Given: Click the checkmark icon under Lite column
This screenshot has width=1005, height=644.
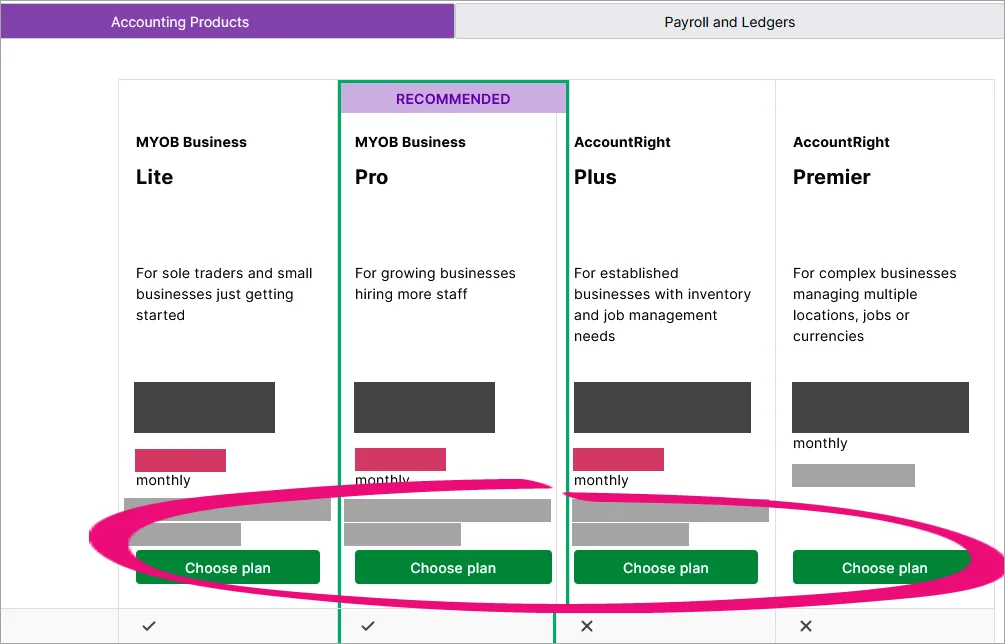Looking at the screenshot, I should (149, 626).
